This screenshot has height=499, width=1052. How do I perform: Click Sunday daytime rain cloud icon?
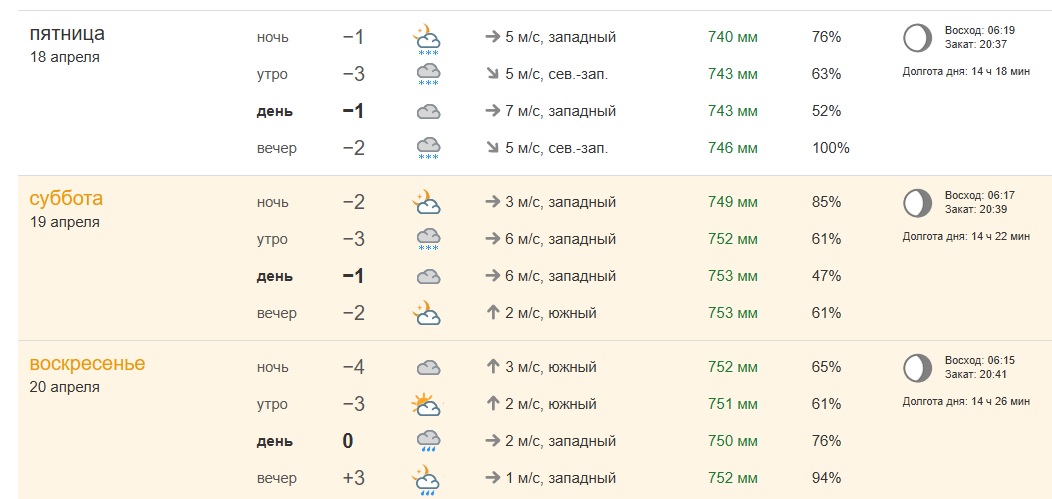(x=428, y=441)
